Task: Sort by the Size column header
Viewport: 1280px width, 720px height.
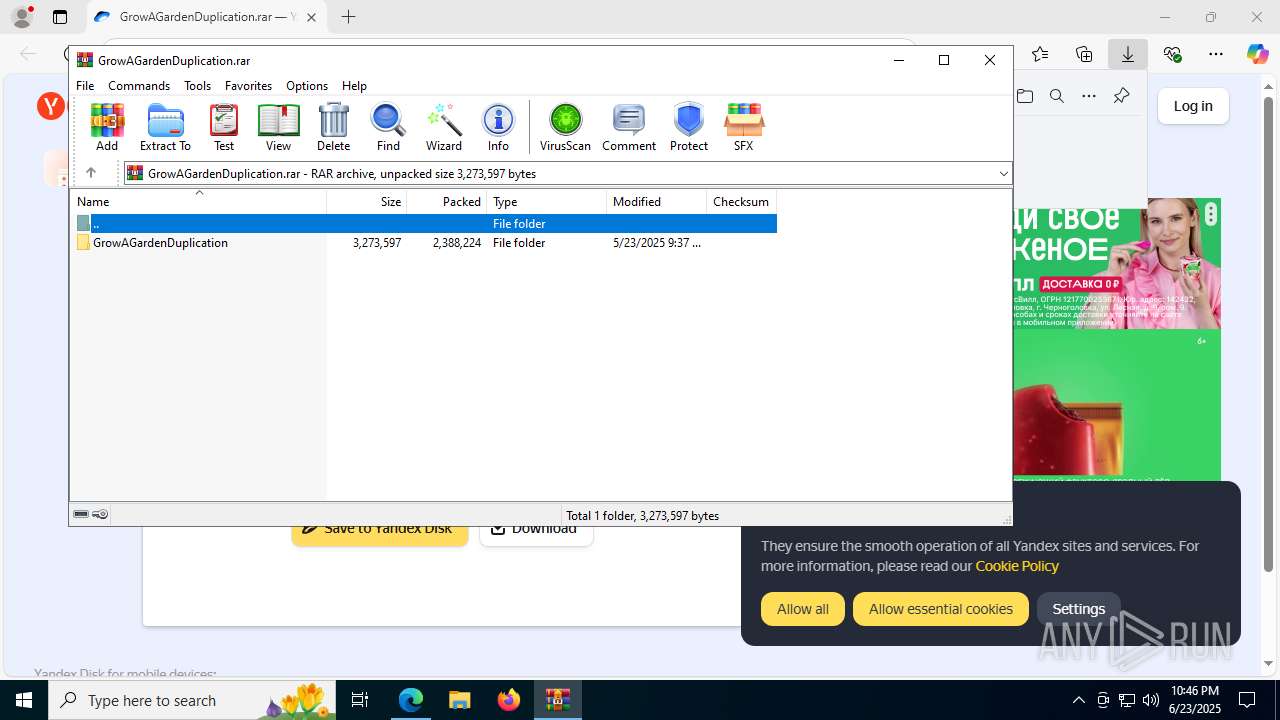Action: pyautogui.click(x=367, y=202)
